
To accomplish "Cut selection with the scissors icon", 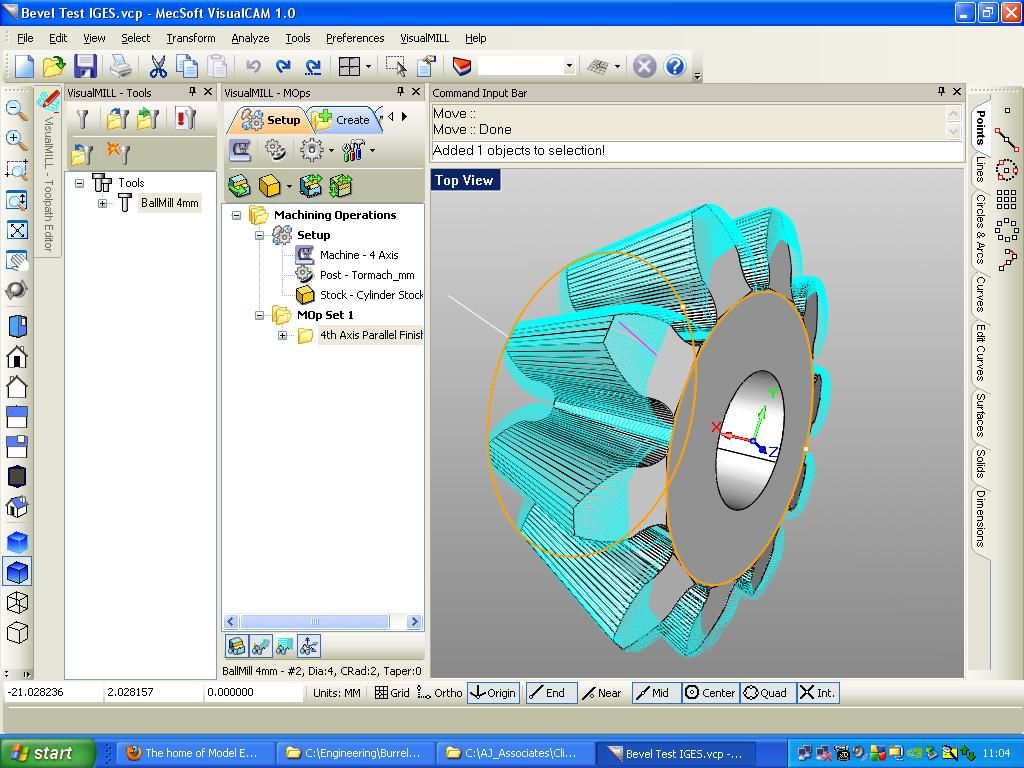I will pos(158,66).
